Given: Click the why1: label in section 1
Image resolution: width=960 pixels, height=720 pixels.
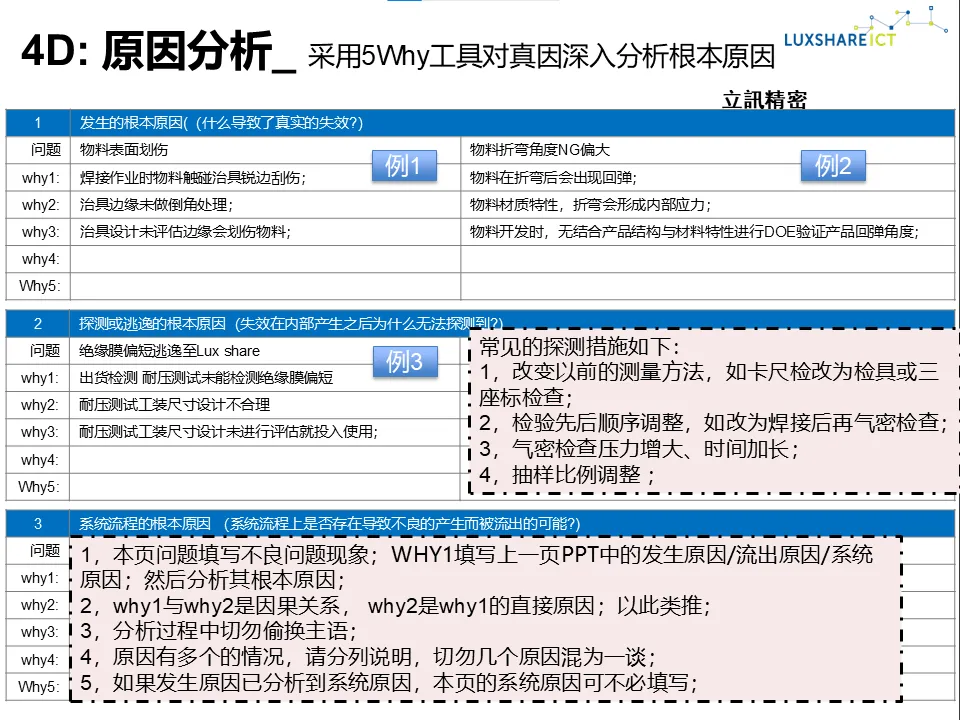Looking at the screenshot, I should tap(40, 178).
